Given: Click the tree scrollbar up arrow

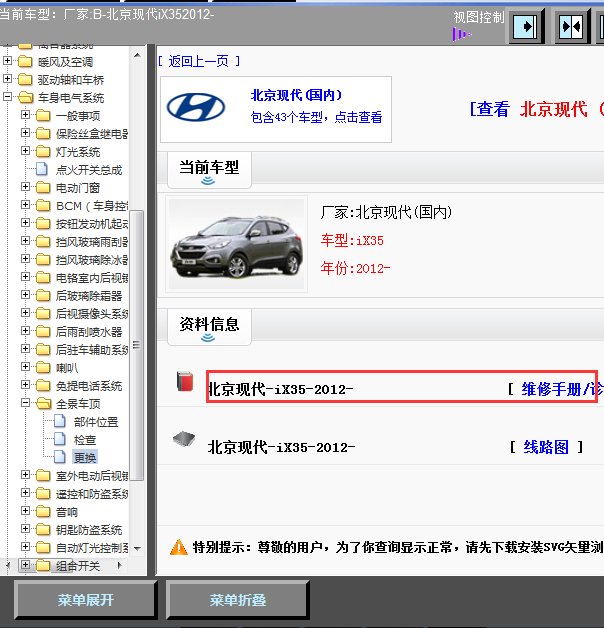Looking at the screenshot, I should [x=137, y=55].
